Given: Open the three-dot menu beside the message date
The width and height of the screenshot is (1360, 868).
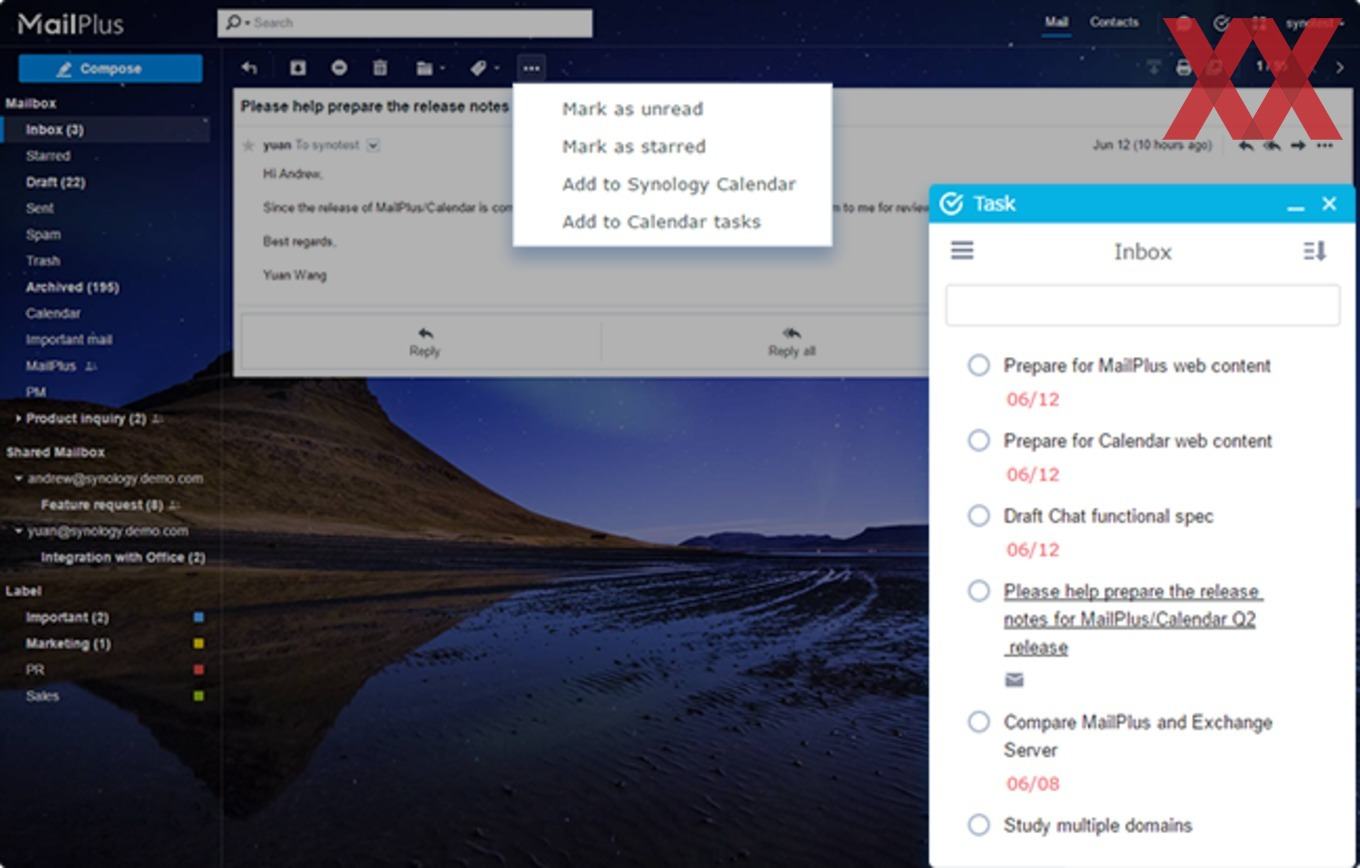Looking at the screenshot, I should tap(1325, 146).
